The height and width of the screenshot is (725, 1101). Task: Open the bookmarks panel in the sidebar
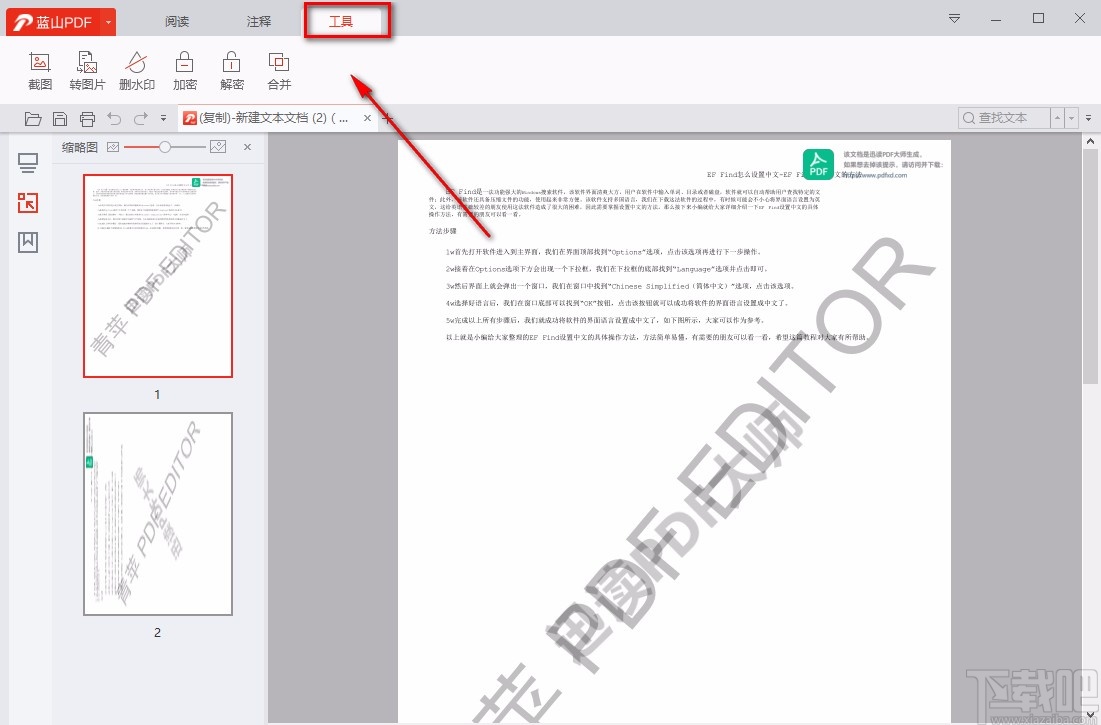pyautogui.click(x=28, y=241)
